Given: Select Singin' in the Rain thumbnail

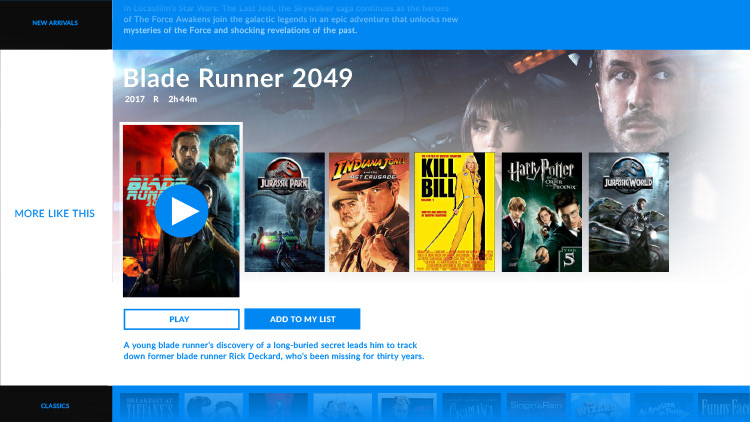Looking at the screenshot, I should tap(536, 408).
